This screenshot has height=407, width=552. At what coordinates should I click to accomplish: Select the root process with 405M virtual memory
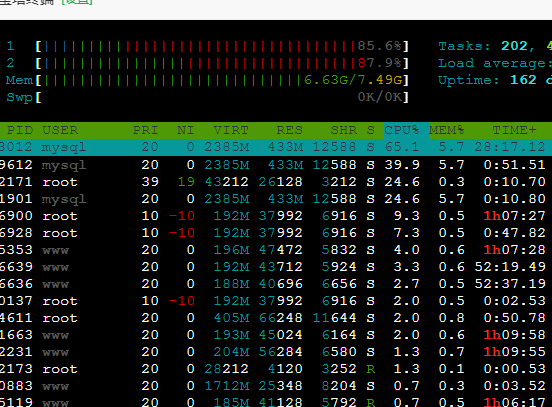point(276,318)
